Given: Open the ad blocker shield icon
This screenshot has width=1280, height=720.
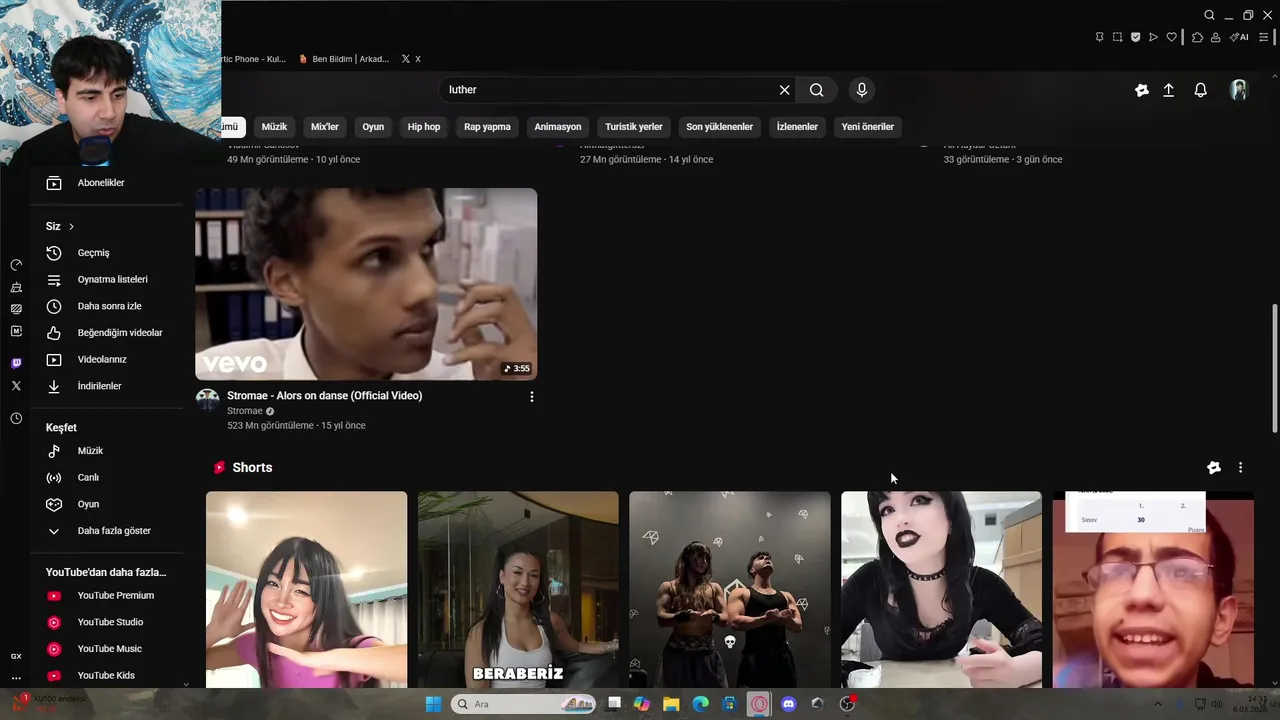Looking at the screenshot, I should [1135, 37].
